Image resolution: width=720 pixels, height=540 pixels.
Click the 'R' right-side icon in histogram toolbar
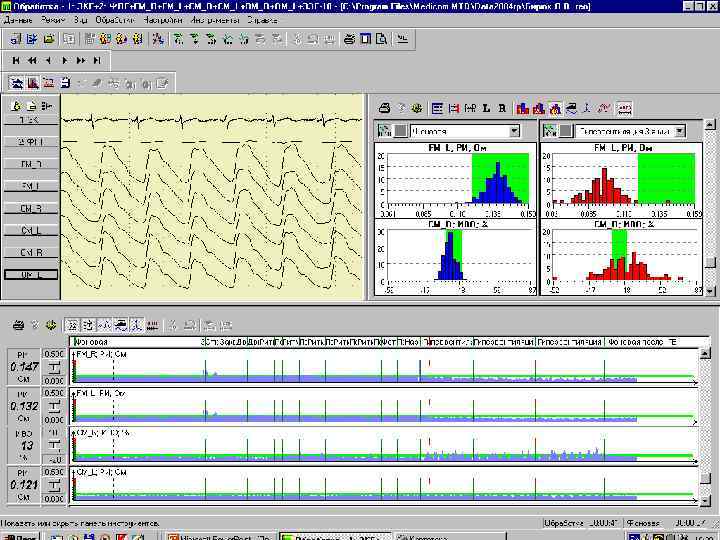click(502, 108)
